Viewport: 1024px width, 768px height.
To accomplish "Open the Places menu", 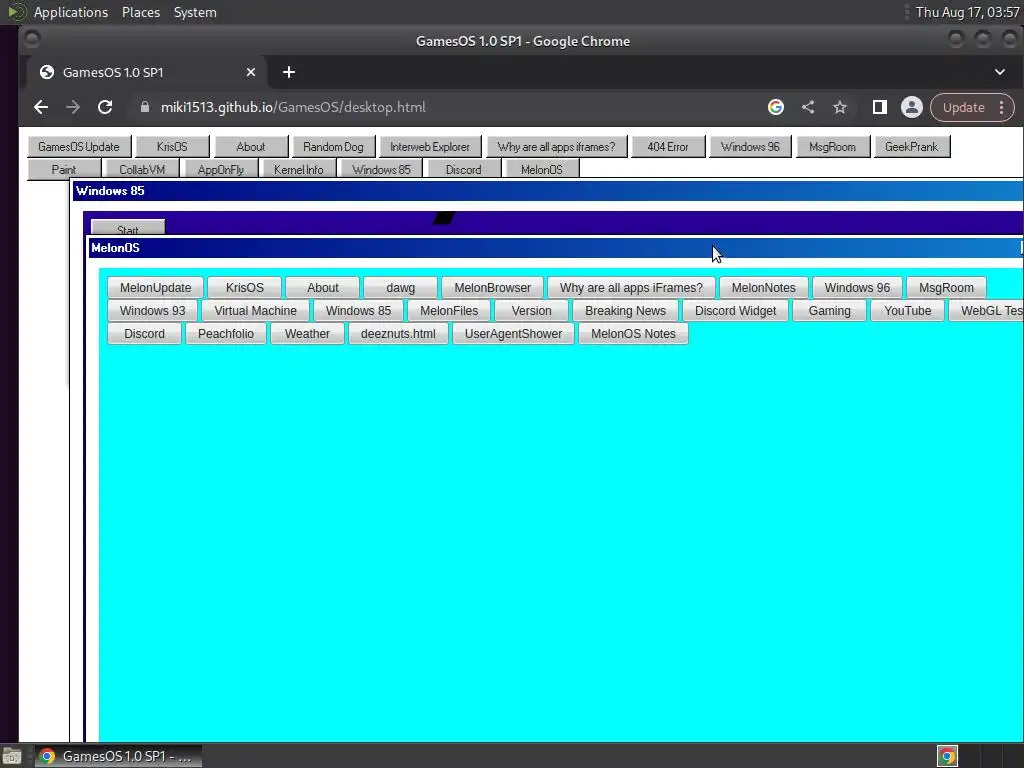I will tap(140, 12).
